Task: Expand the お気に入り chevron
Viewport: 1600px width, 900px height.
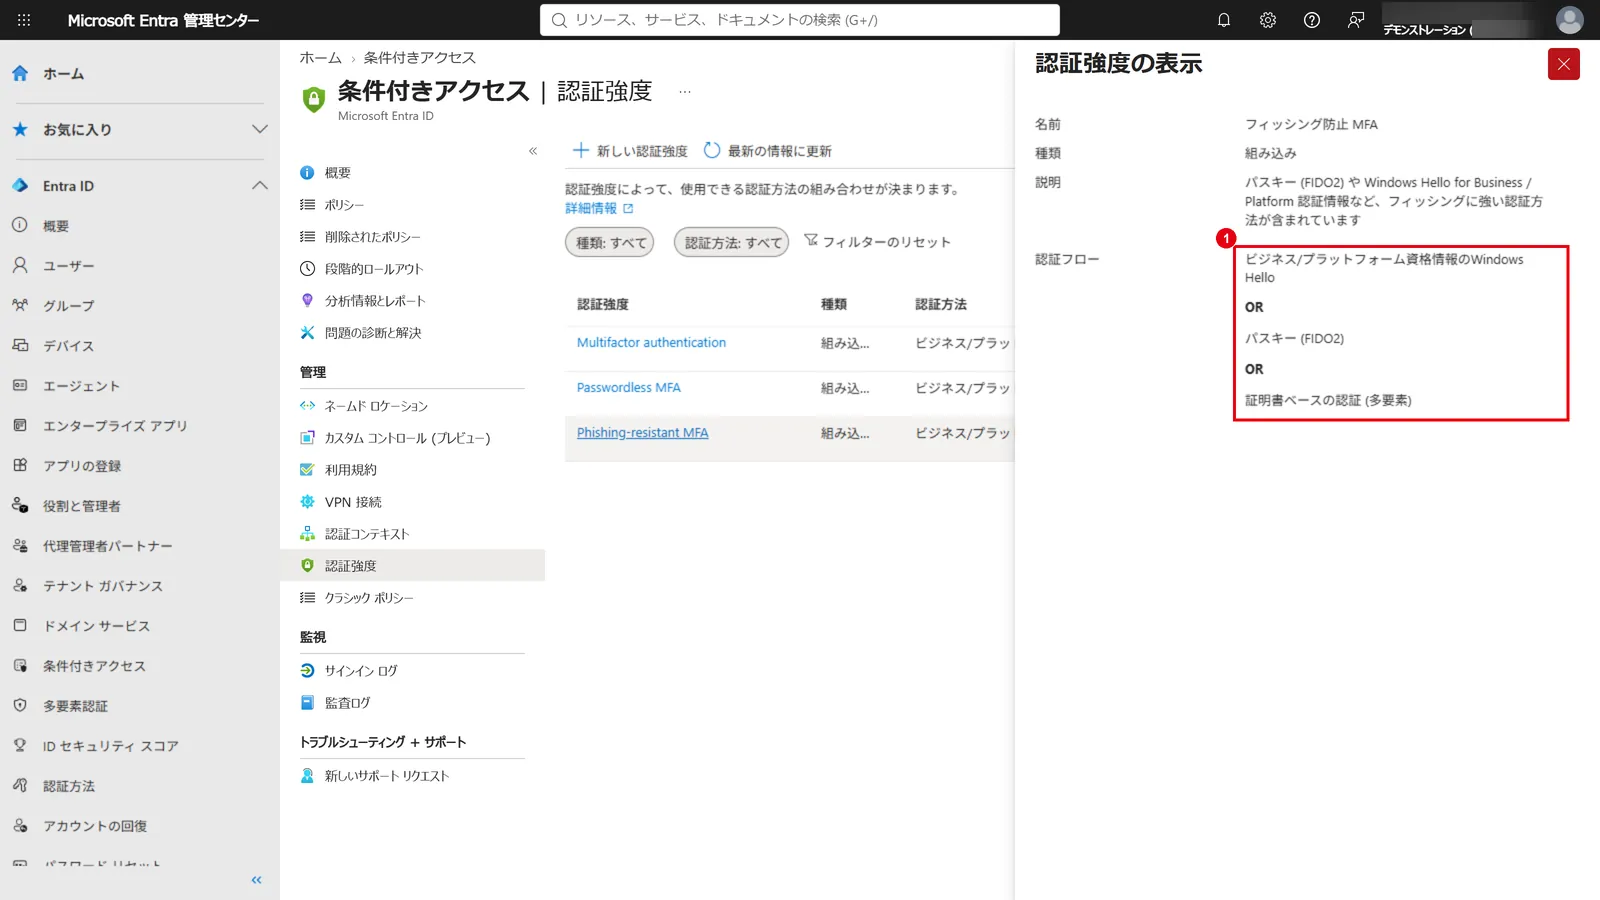Action: tap(260, 130)
